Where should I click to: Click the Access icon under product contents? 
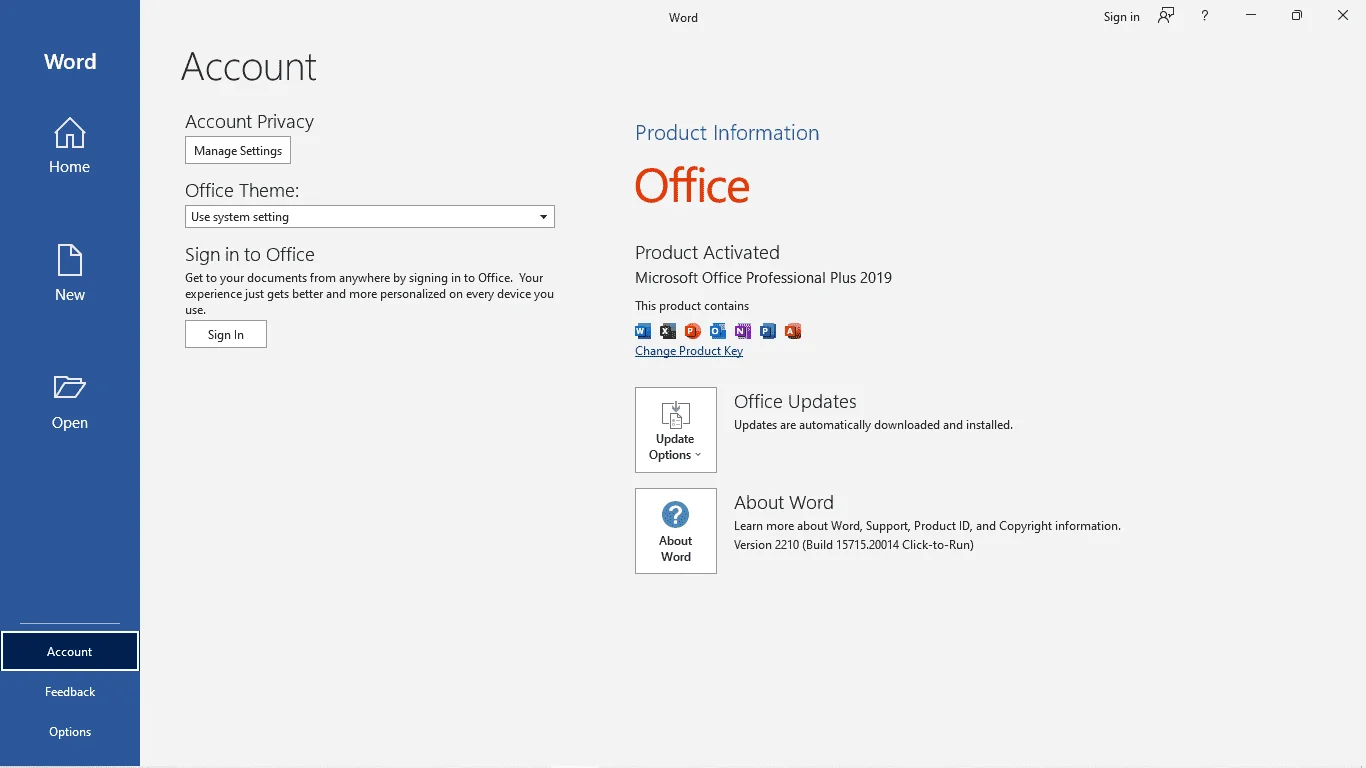pos(793,331)
